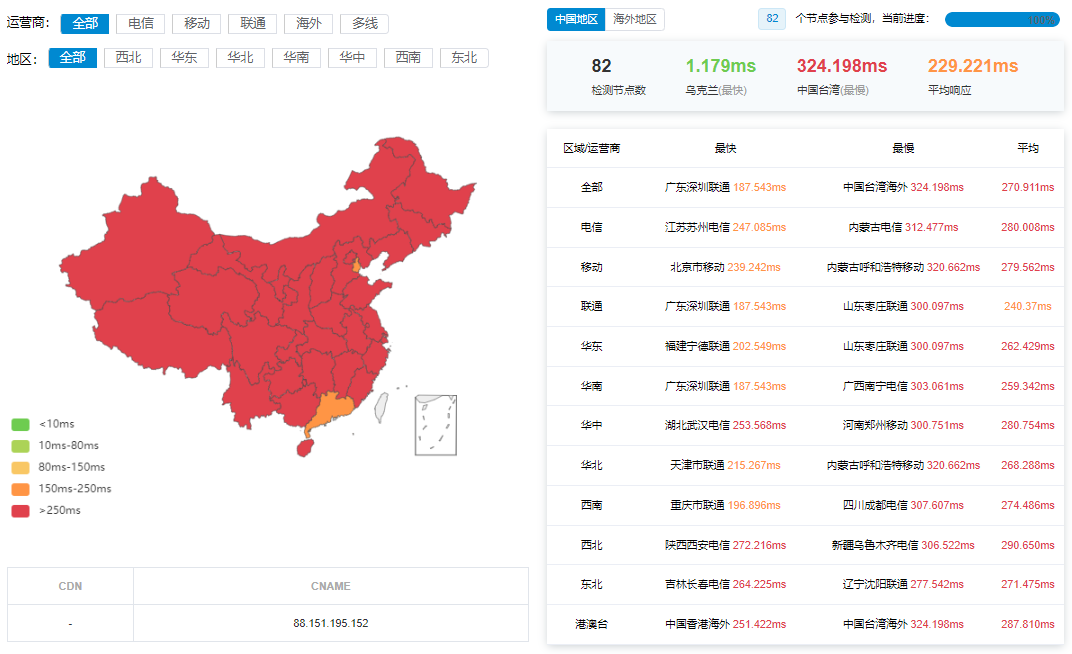Click the CNAME value 88.151.195.152
The height and width of the screenshot is (654, 1072).
tap(331, 623)
